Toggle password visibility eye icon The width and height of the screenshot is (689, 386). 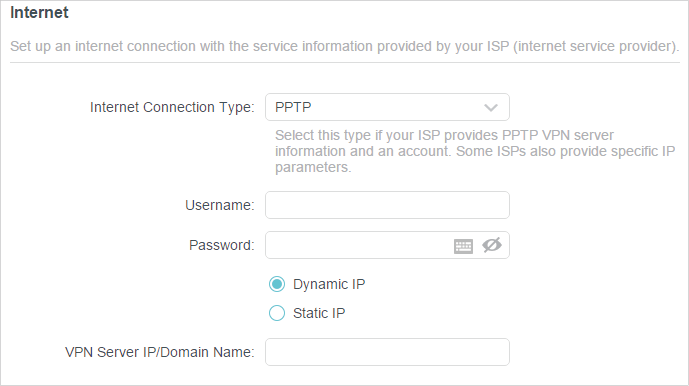click(x=492, y=245)
